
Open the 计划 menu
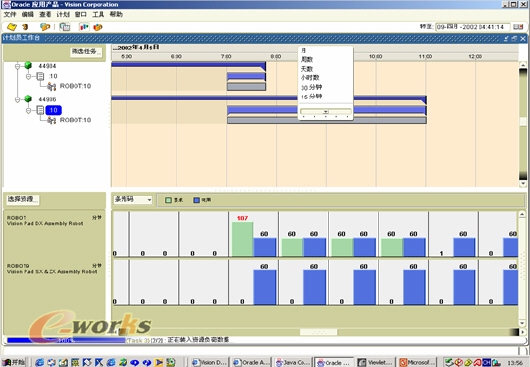tap(63, 14)
